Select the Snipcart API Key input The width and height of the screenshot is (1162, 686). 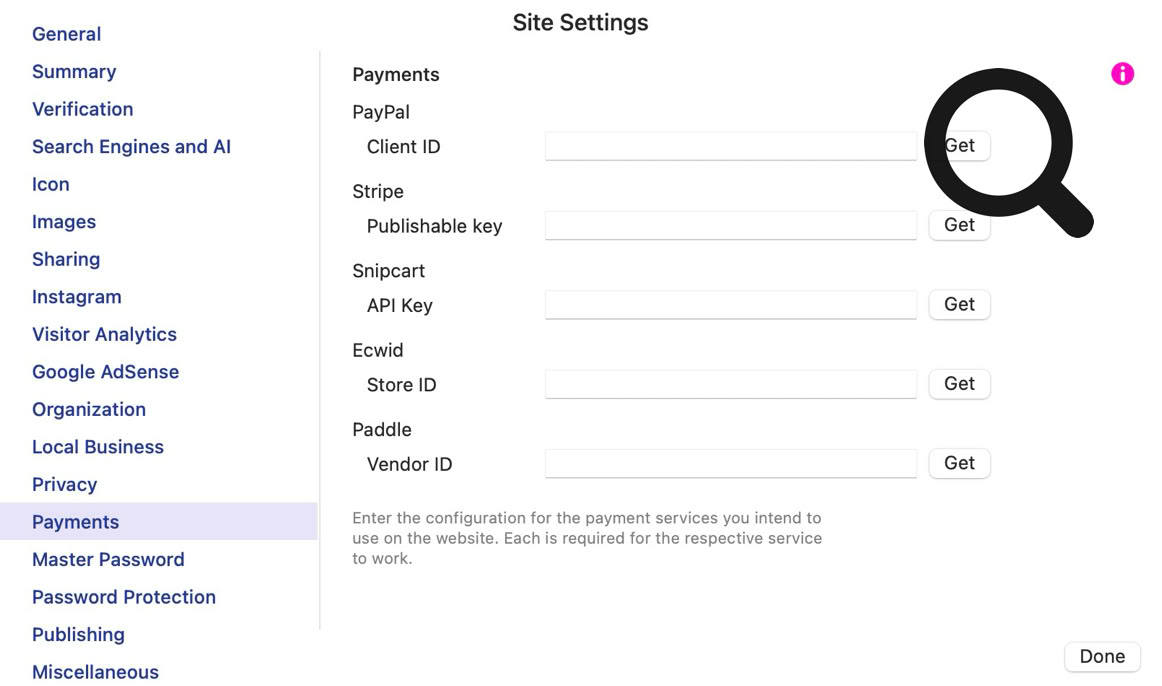pyautogui.click(x=730, y=305)
